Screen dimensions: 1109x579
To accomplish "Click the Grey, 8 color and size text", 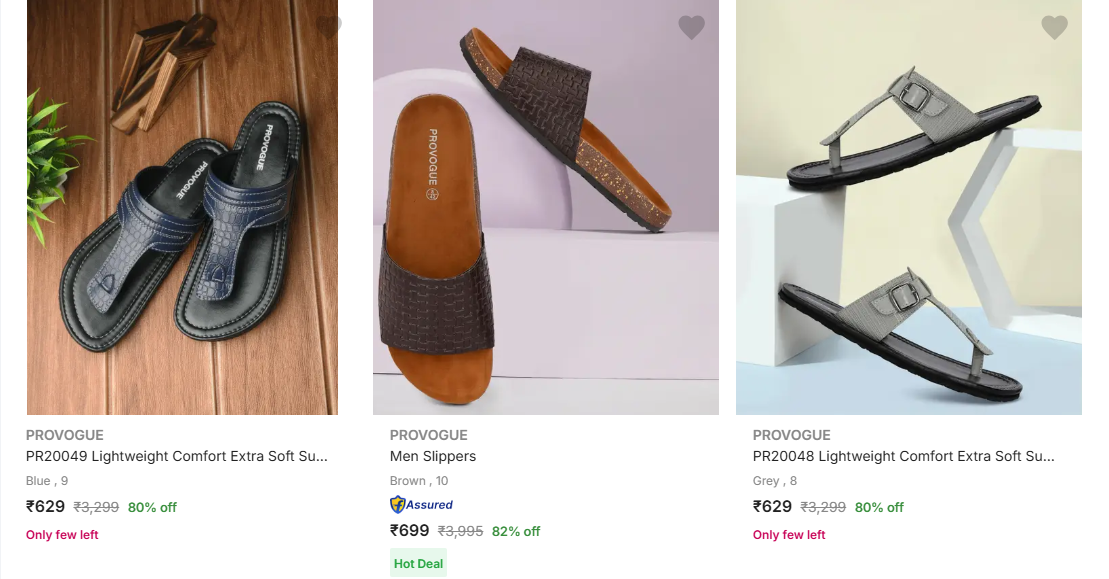I will coord(775,481).
